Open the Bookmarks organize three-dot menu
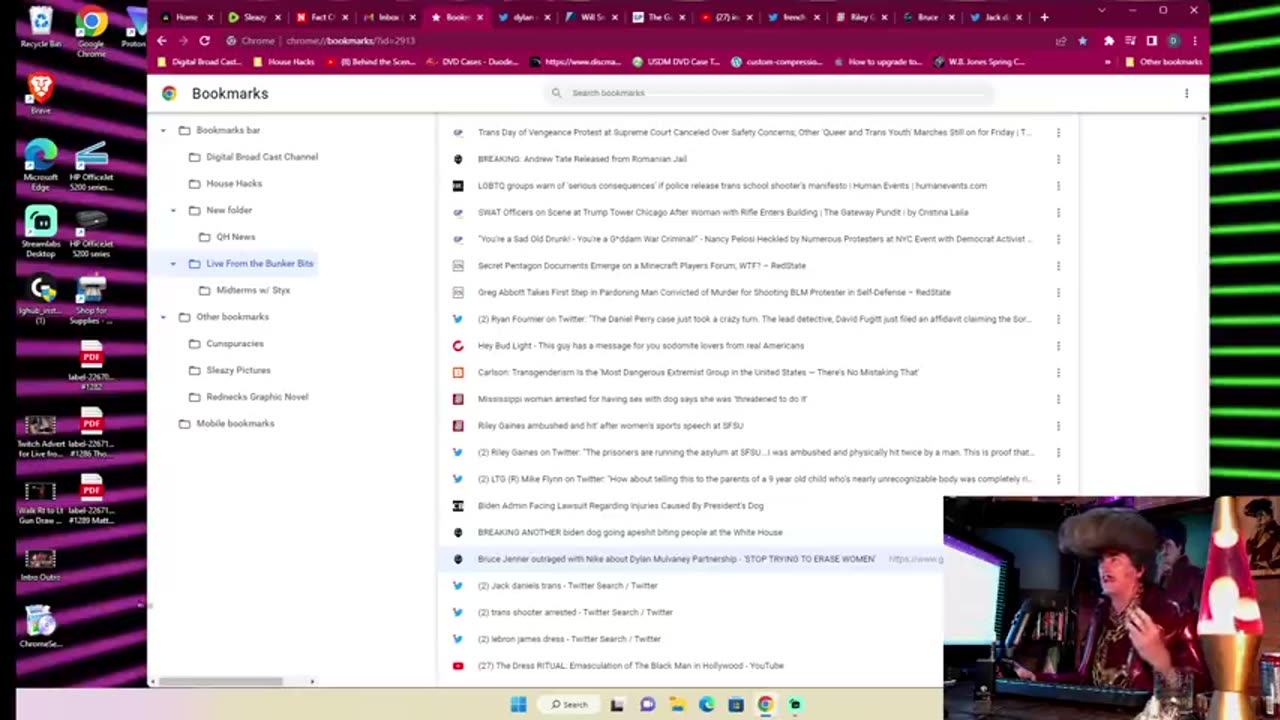The height and width of the screenshot is (720, 1280). tap(1187, 93)
